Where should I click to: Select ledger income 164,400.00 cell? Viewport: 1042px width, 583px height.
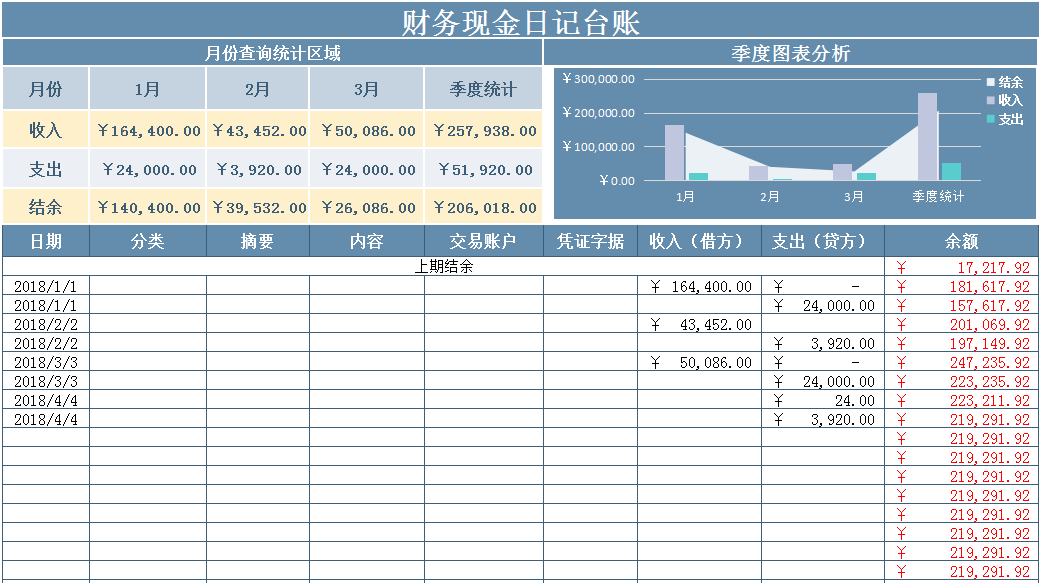pyautogui.click(x=699, y=287)
